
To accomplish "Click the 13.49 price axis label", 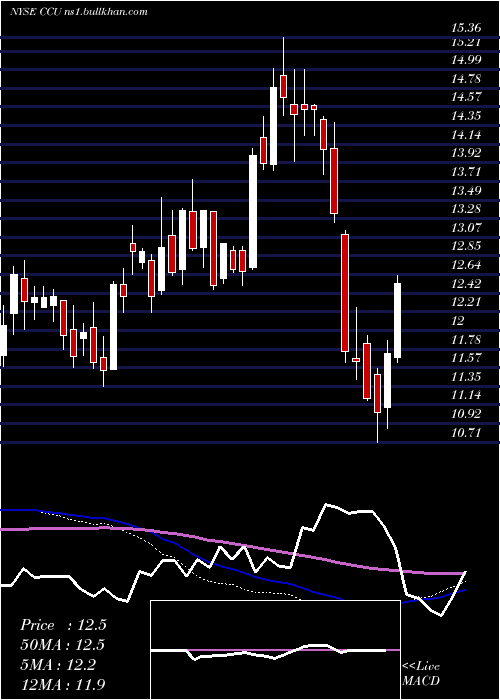I will click(x=466, y=191).
